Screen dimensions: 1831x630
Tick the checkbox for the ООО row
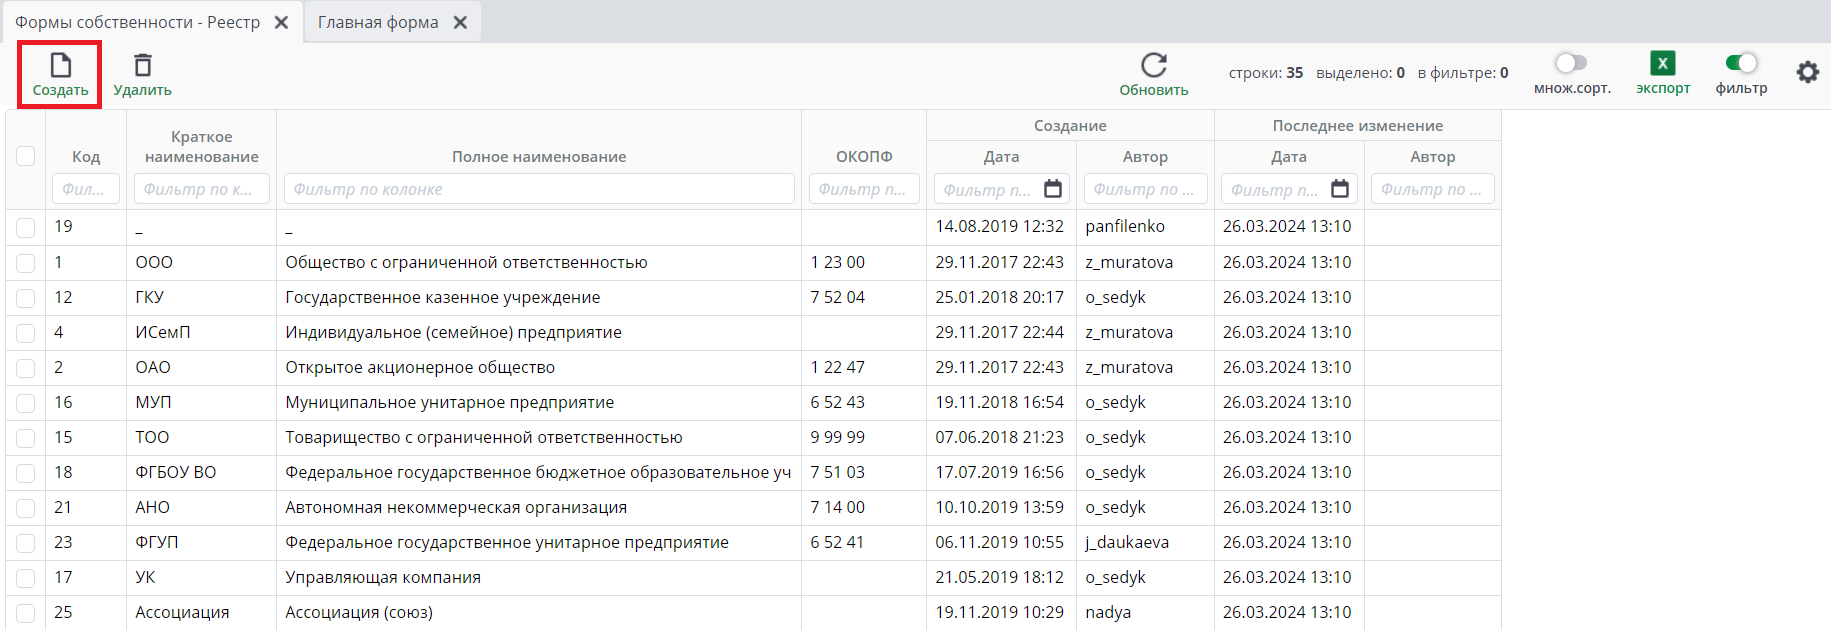pos(26,263)
